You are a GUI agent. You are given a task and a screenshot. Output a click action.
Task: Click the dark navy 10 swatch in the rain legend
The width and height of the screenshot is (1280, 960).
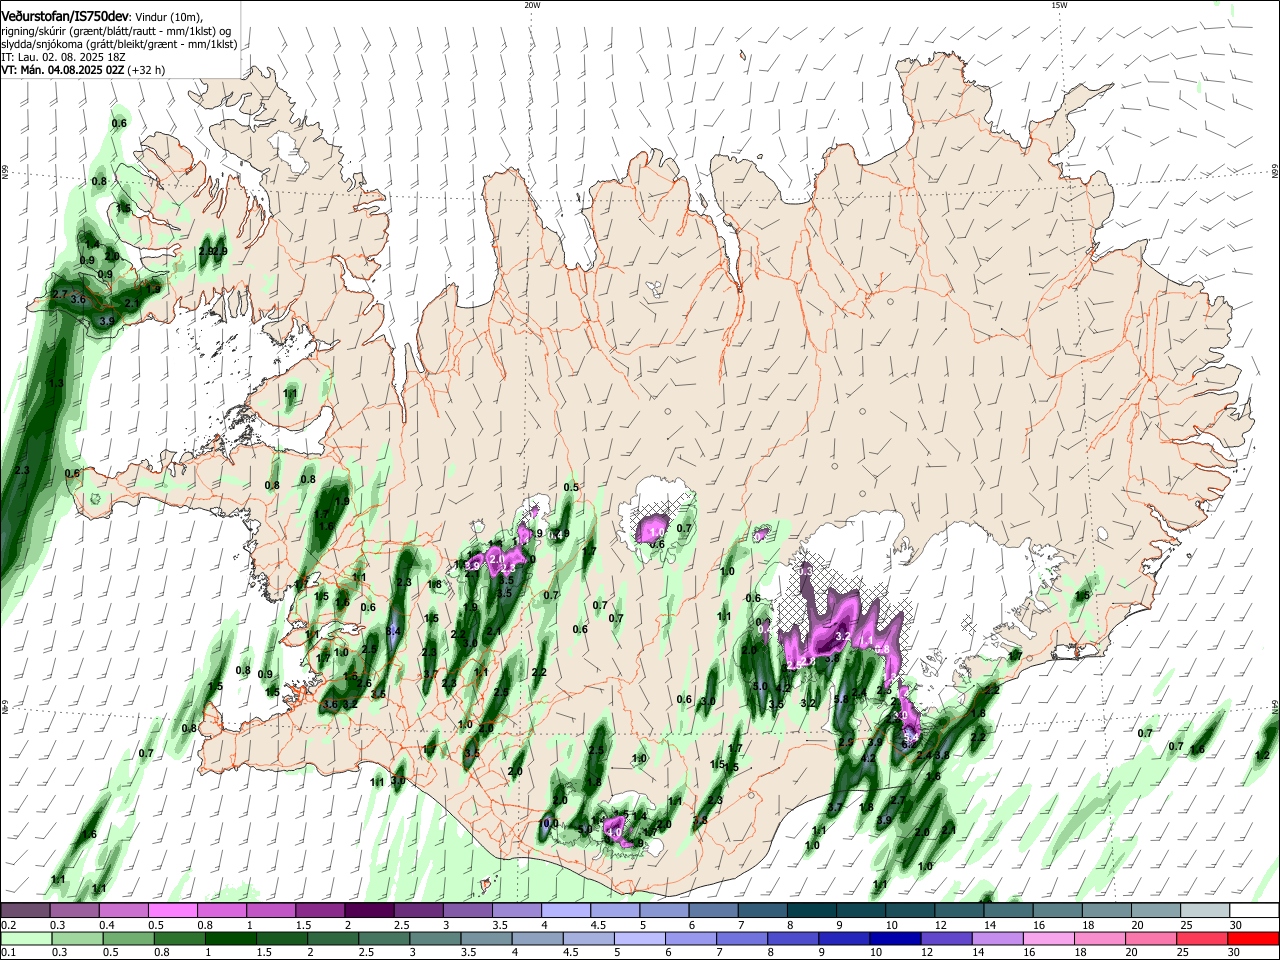(893, 938)
